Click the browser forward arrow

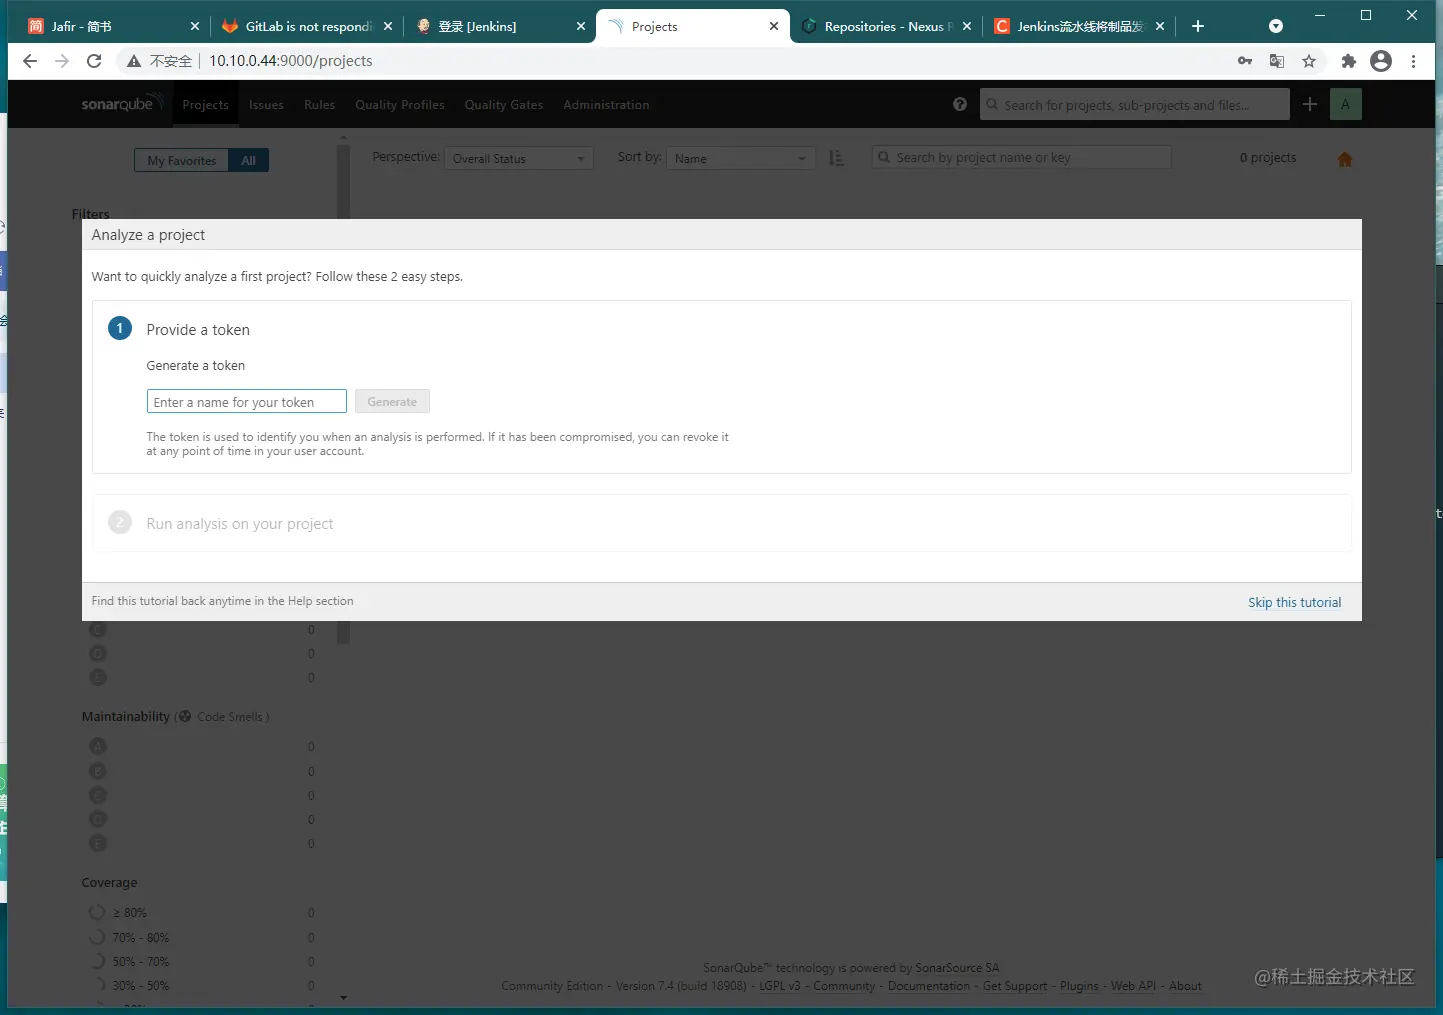(62, 61)
